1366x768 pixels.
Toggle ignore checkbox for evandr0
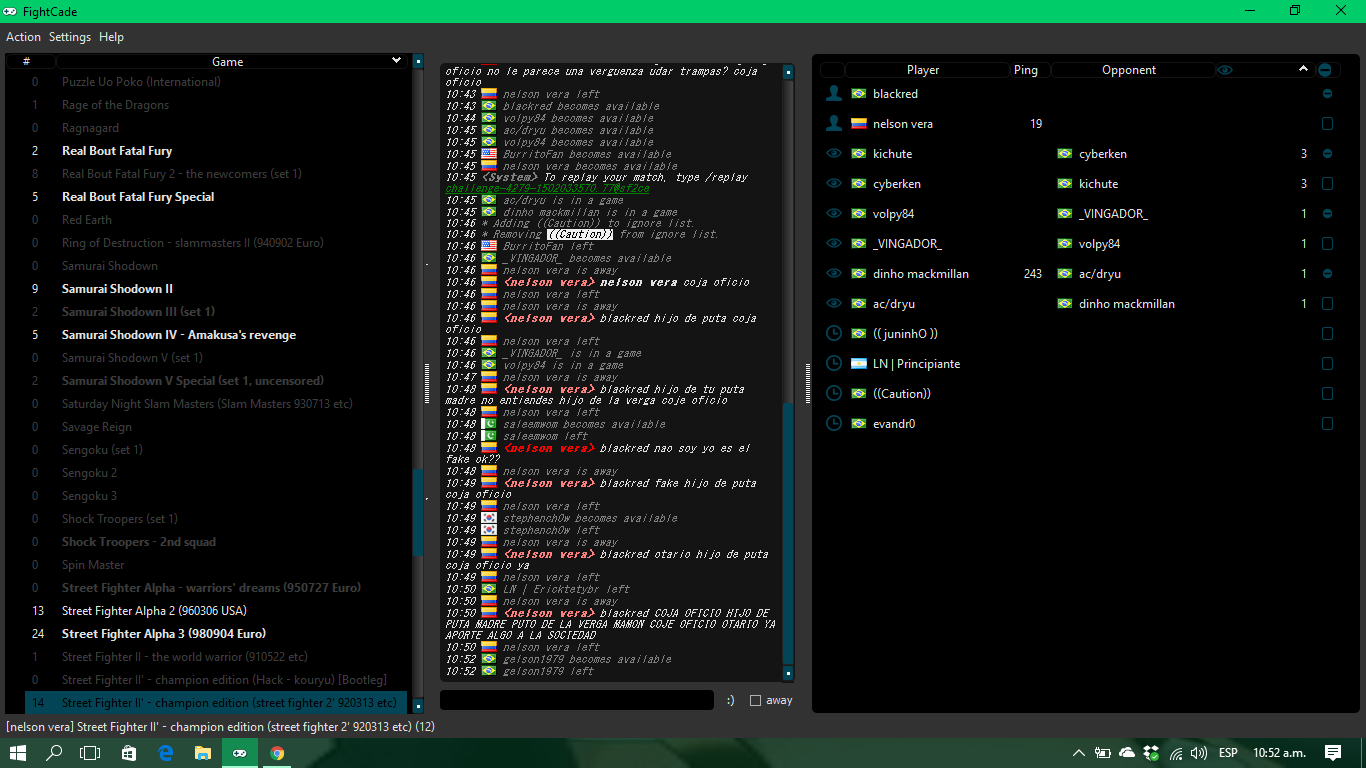click(x=1327, y=424)
